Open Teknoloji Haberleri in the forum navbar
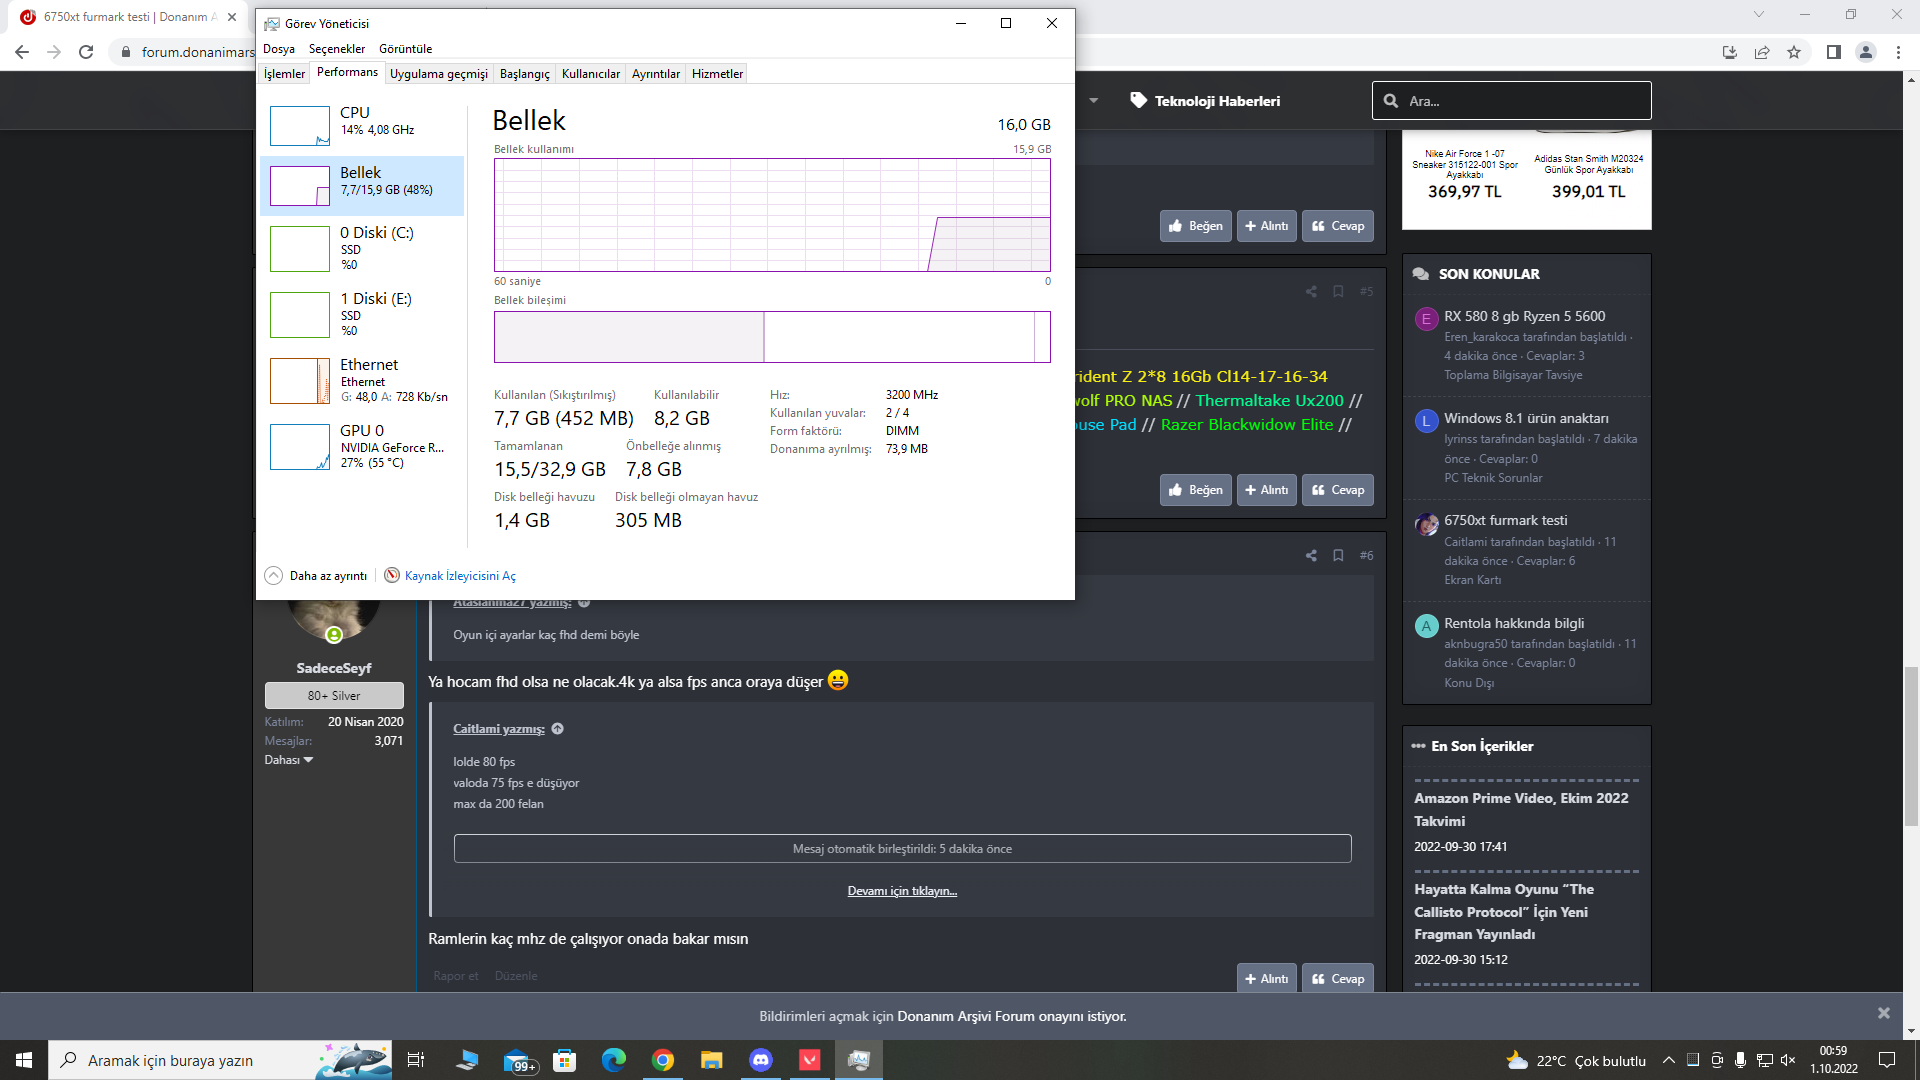 (1205, 101)
